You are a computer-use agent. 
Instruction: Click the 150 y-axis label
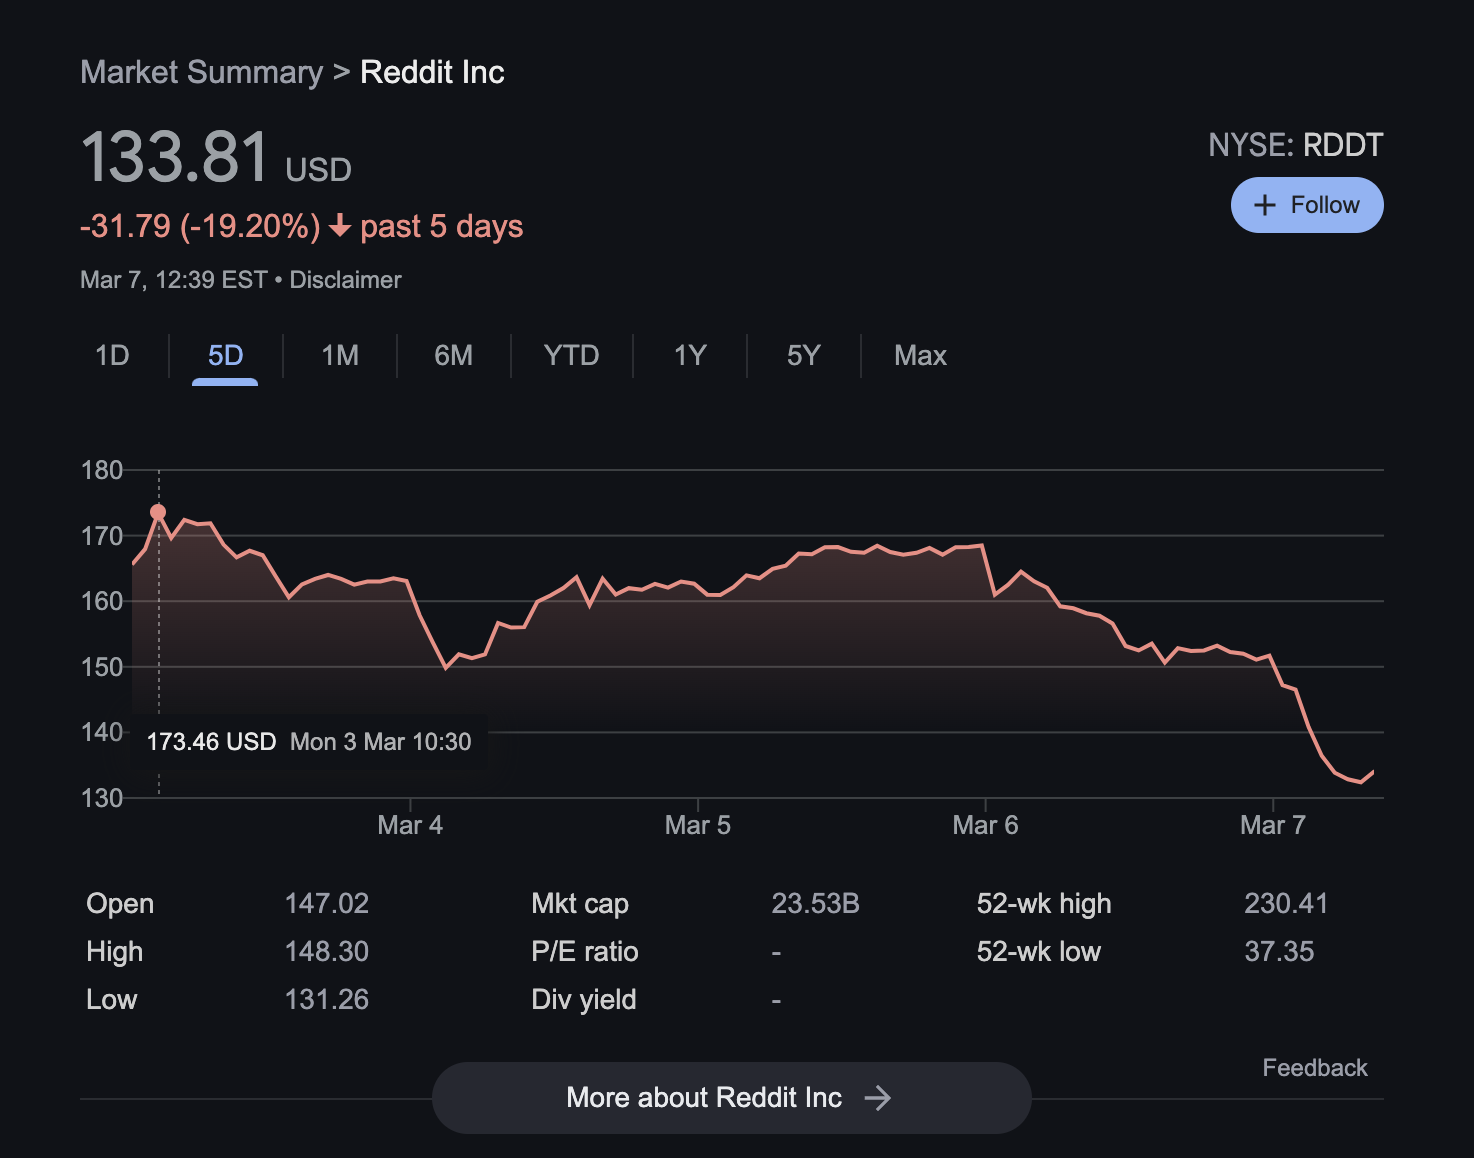[102, 667]
